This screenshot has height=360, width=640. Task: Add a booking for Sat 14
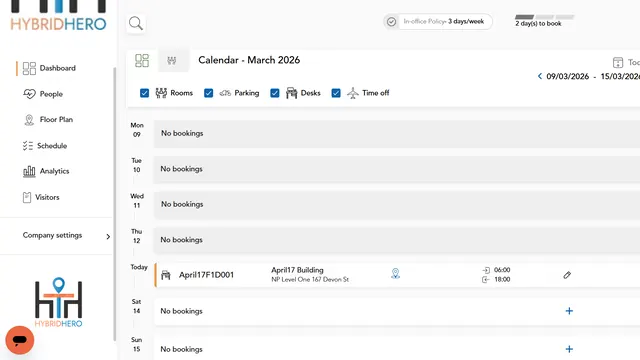[x=569, y=311]
